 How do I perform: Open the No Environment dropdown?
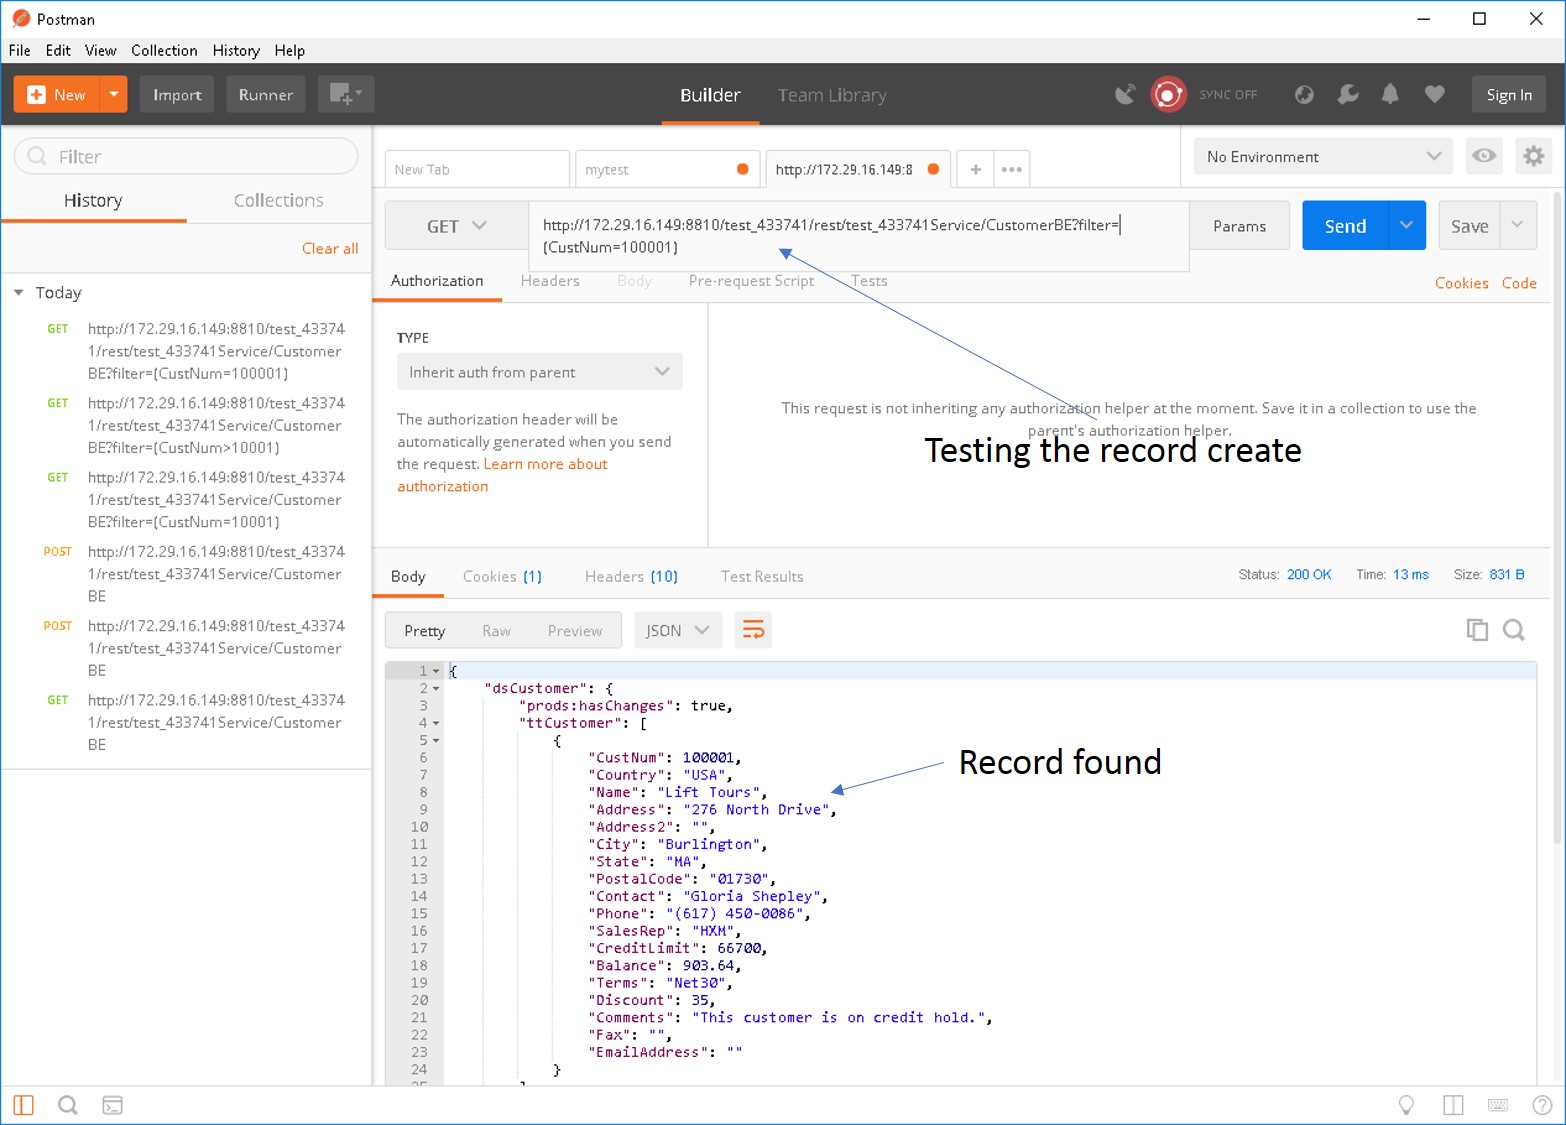pyautogui.click(x=1323, y=156)
